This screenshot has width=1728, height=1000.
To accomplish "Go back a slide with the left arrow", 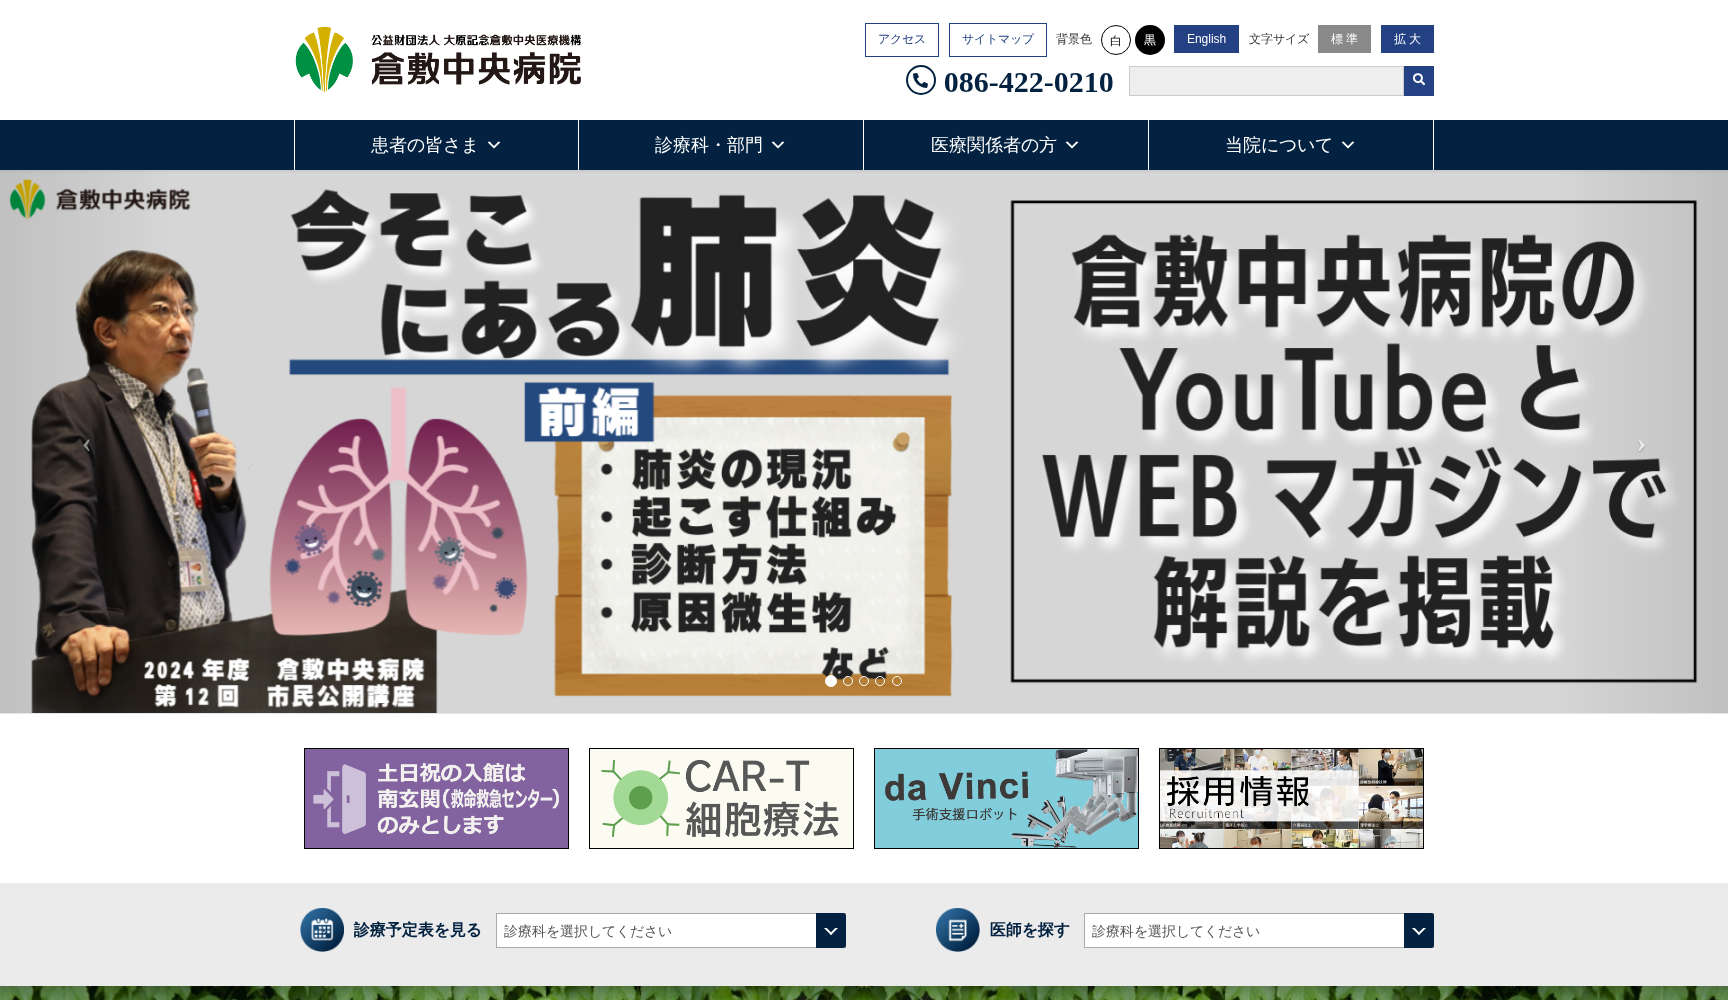I will [x=86, y=445].
